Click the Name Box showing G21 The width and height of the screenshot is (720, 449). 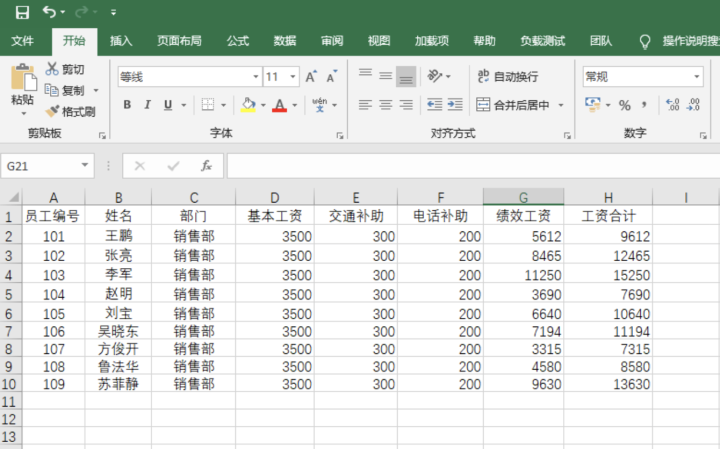point(48,166)
